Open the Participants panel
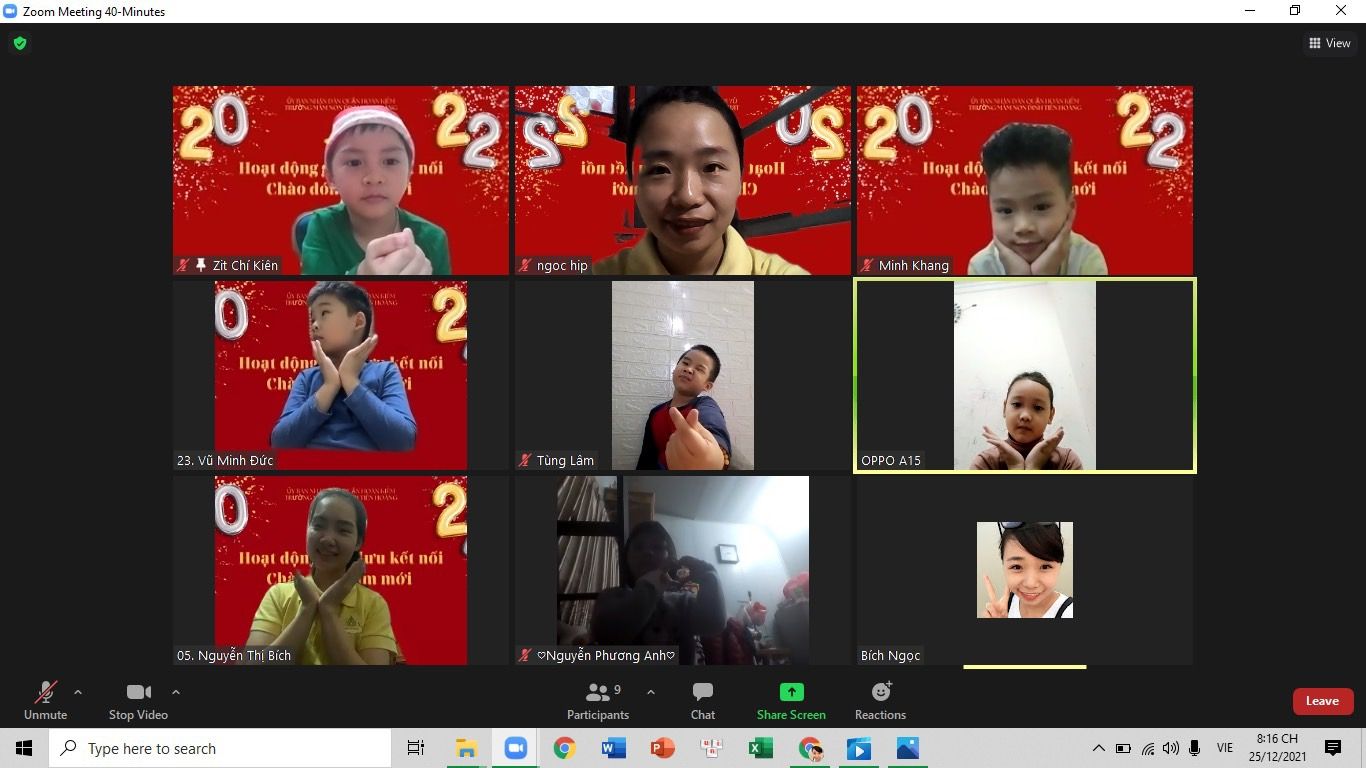This screenshot has width=1366, height=768. [598, 700]
